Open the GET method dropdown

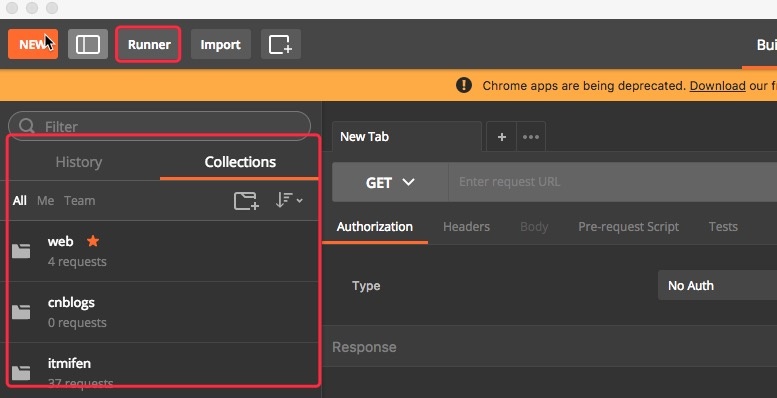[390, 182]
